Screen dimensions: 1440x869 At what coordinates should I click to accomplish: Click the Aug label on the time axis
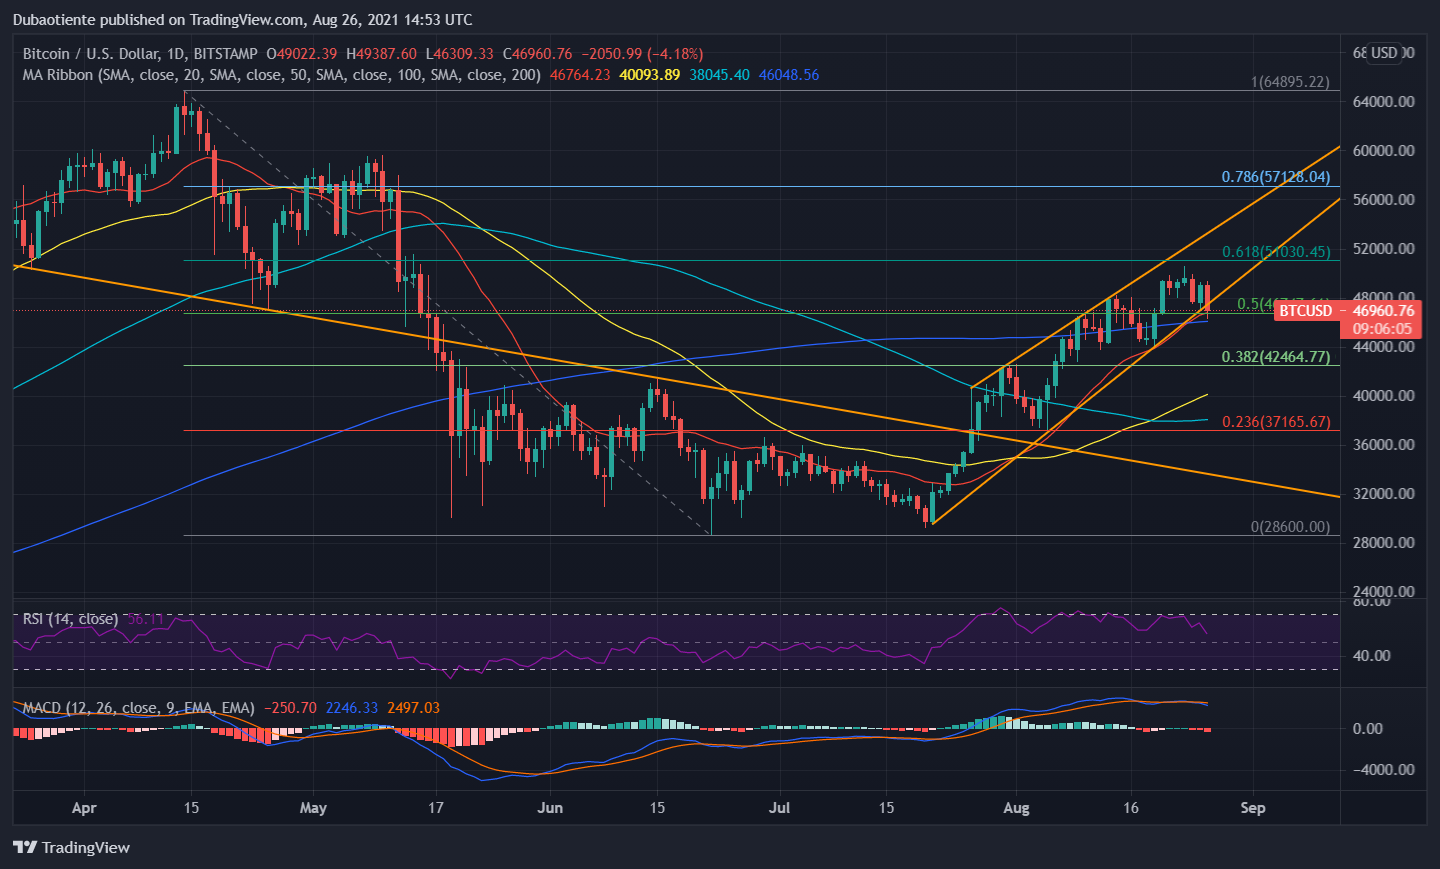[1016, 807]
